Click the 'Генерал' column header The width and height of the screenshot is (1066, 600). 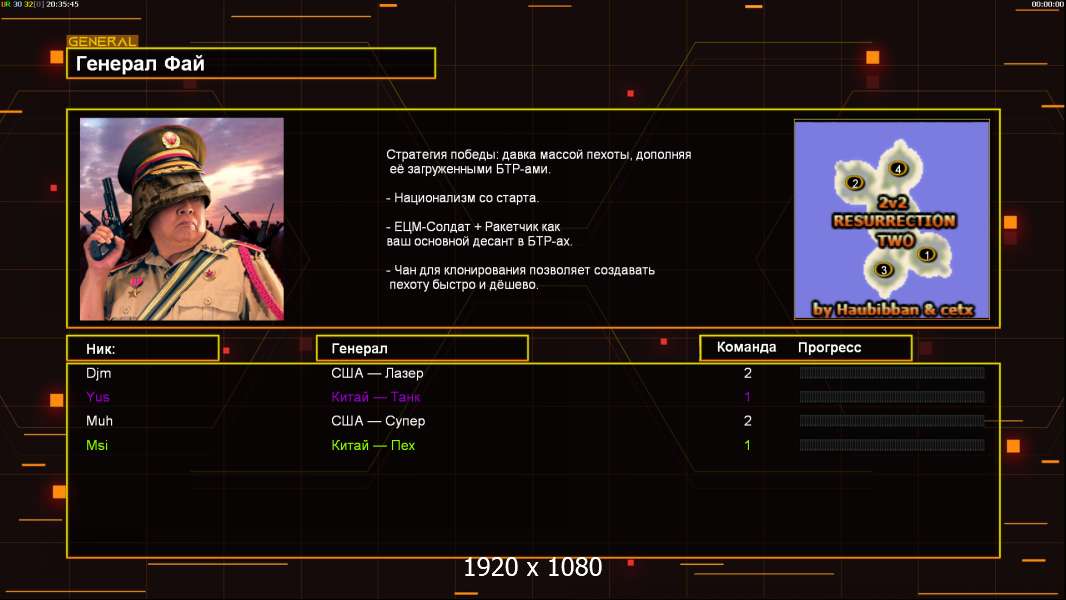422,349
